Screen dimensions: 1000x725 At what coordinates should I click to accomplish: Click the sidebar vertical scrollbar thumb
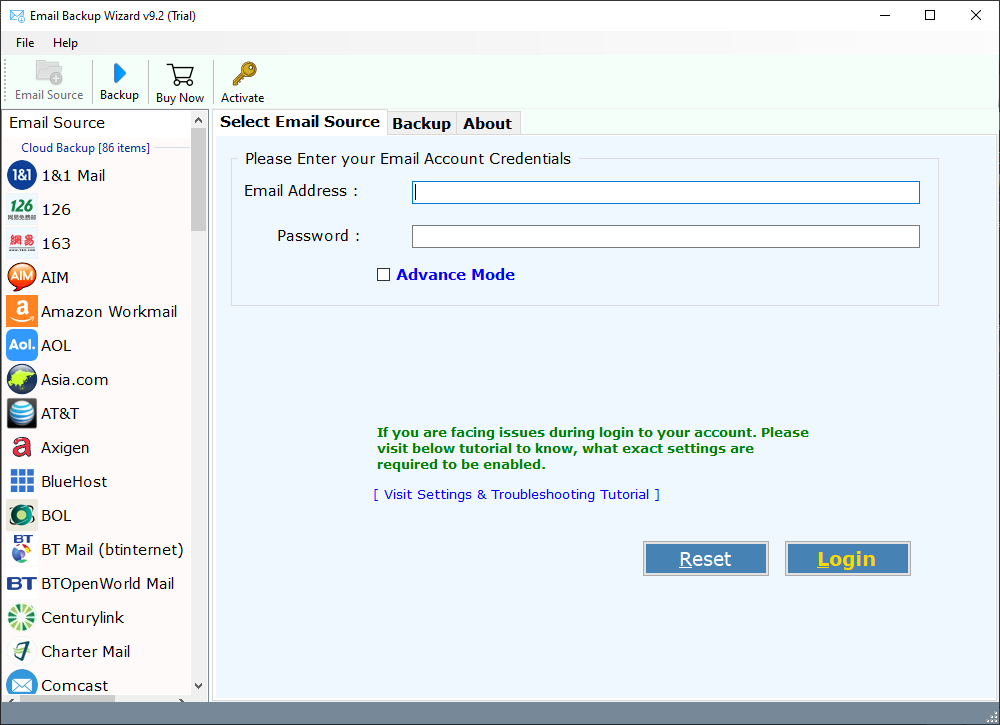[198, 179]
